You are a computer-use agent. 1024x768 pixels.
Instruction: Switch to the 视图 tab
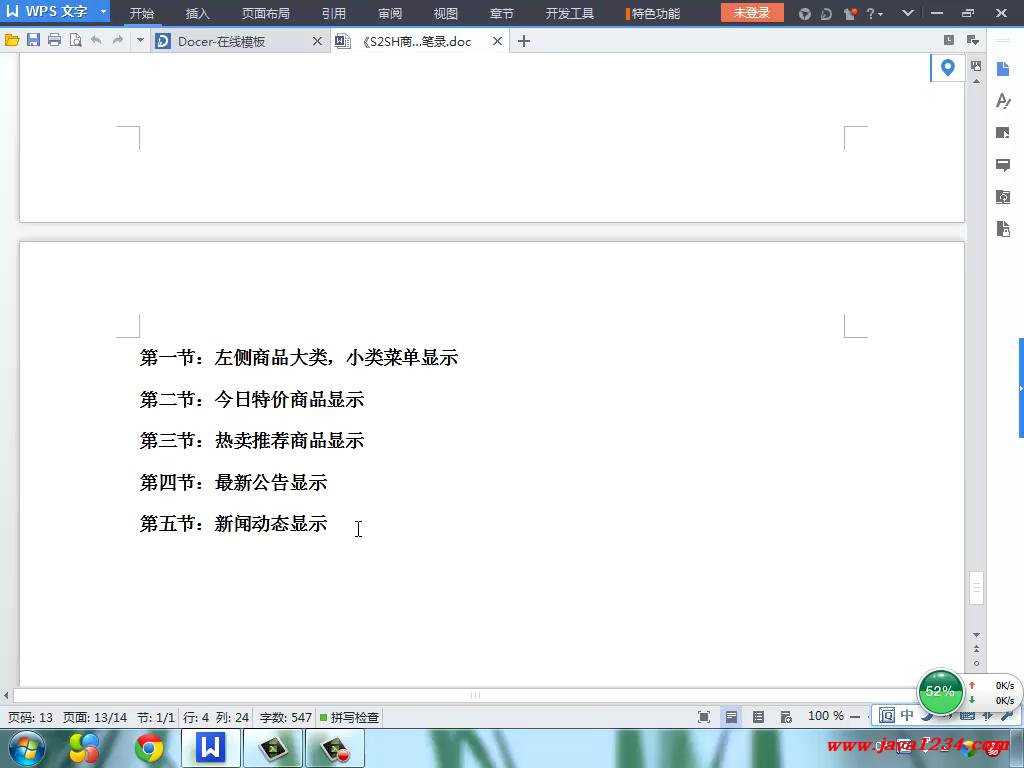click(x=445, y=13)
